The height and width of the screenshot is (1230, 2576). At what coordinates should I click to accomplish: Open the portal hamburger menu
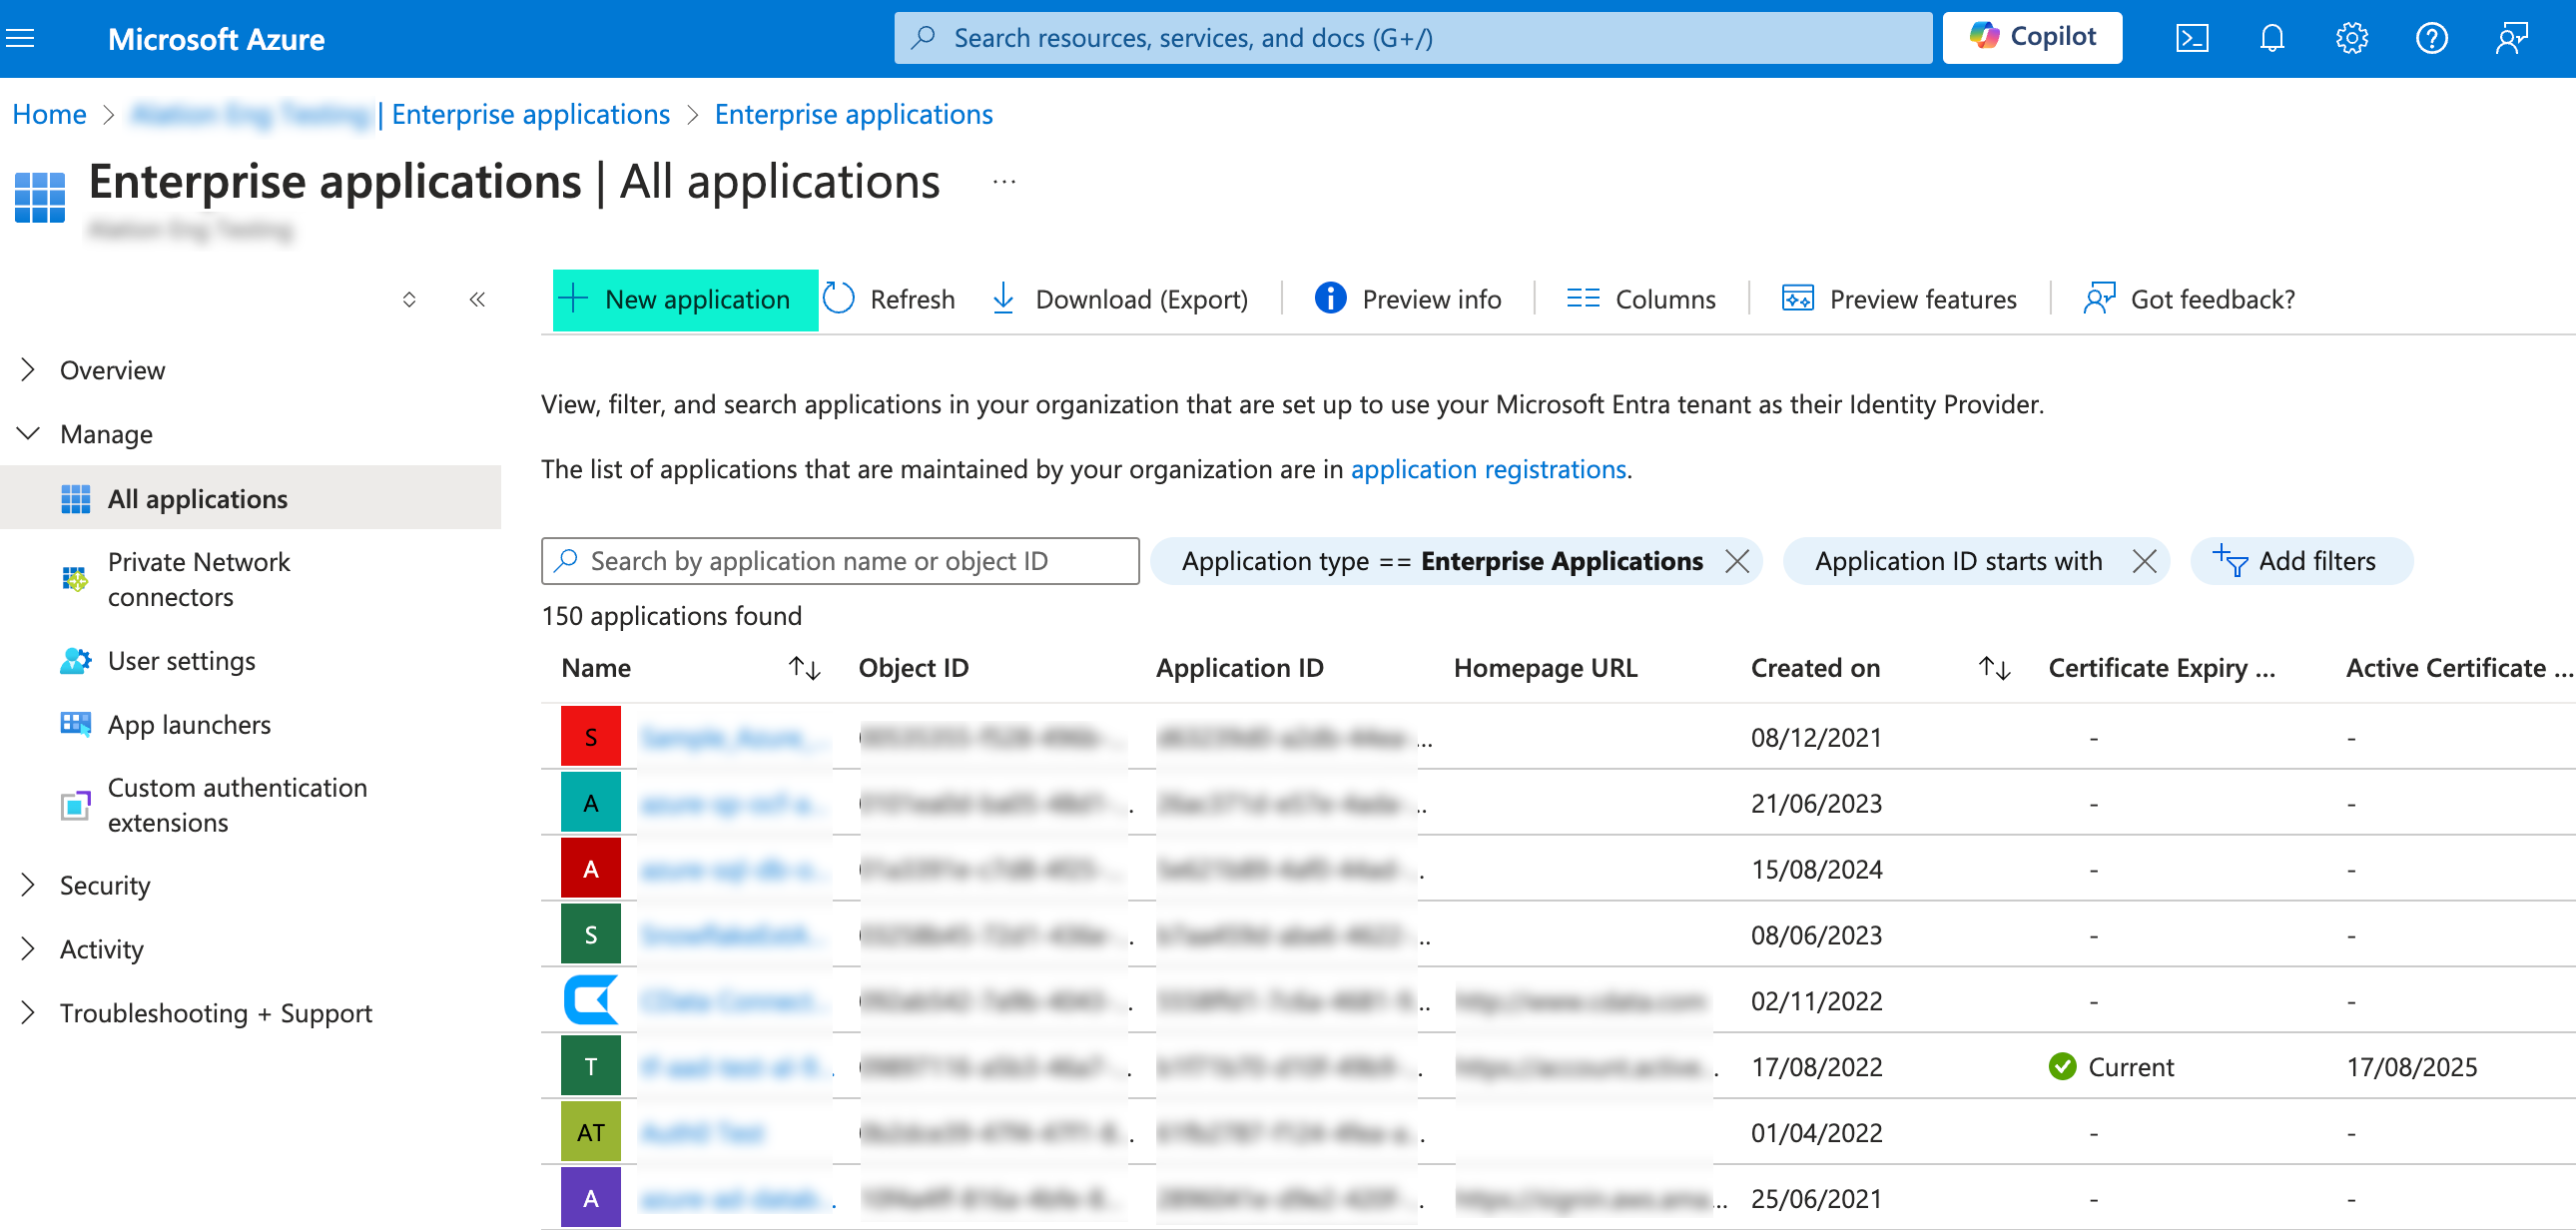(20, 38)
